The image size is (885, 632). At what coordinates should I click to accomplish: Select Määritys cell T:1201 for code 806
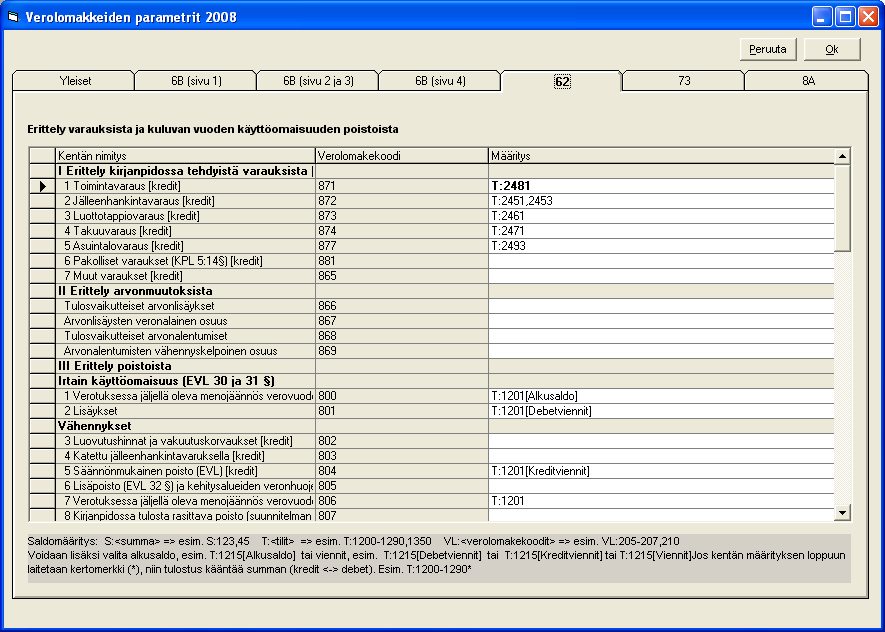[x=661, y=501]
